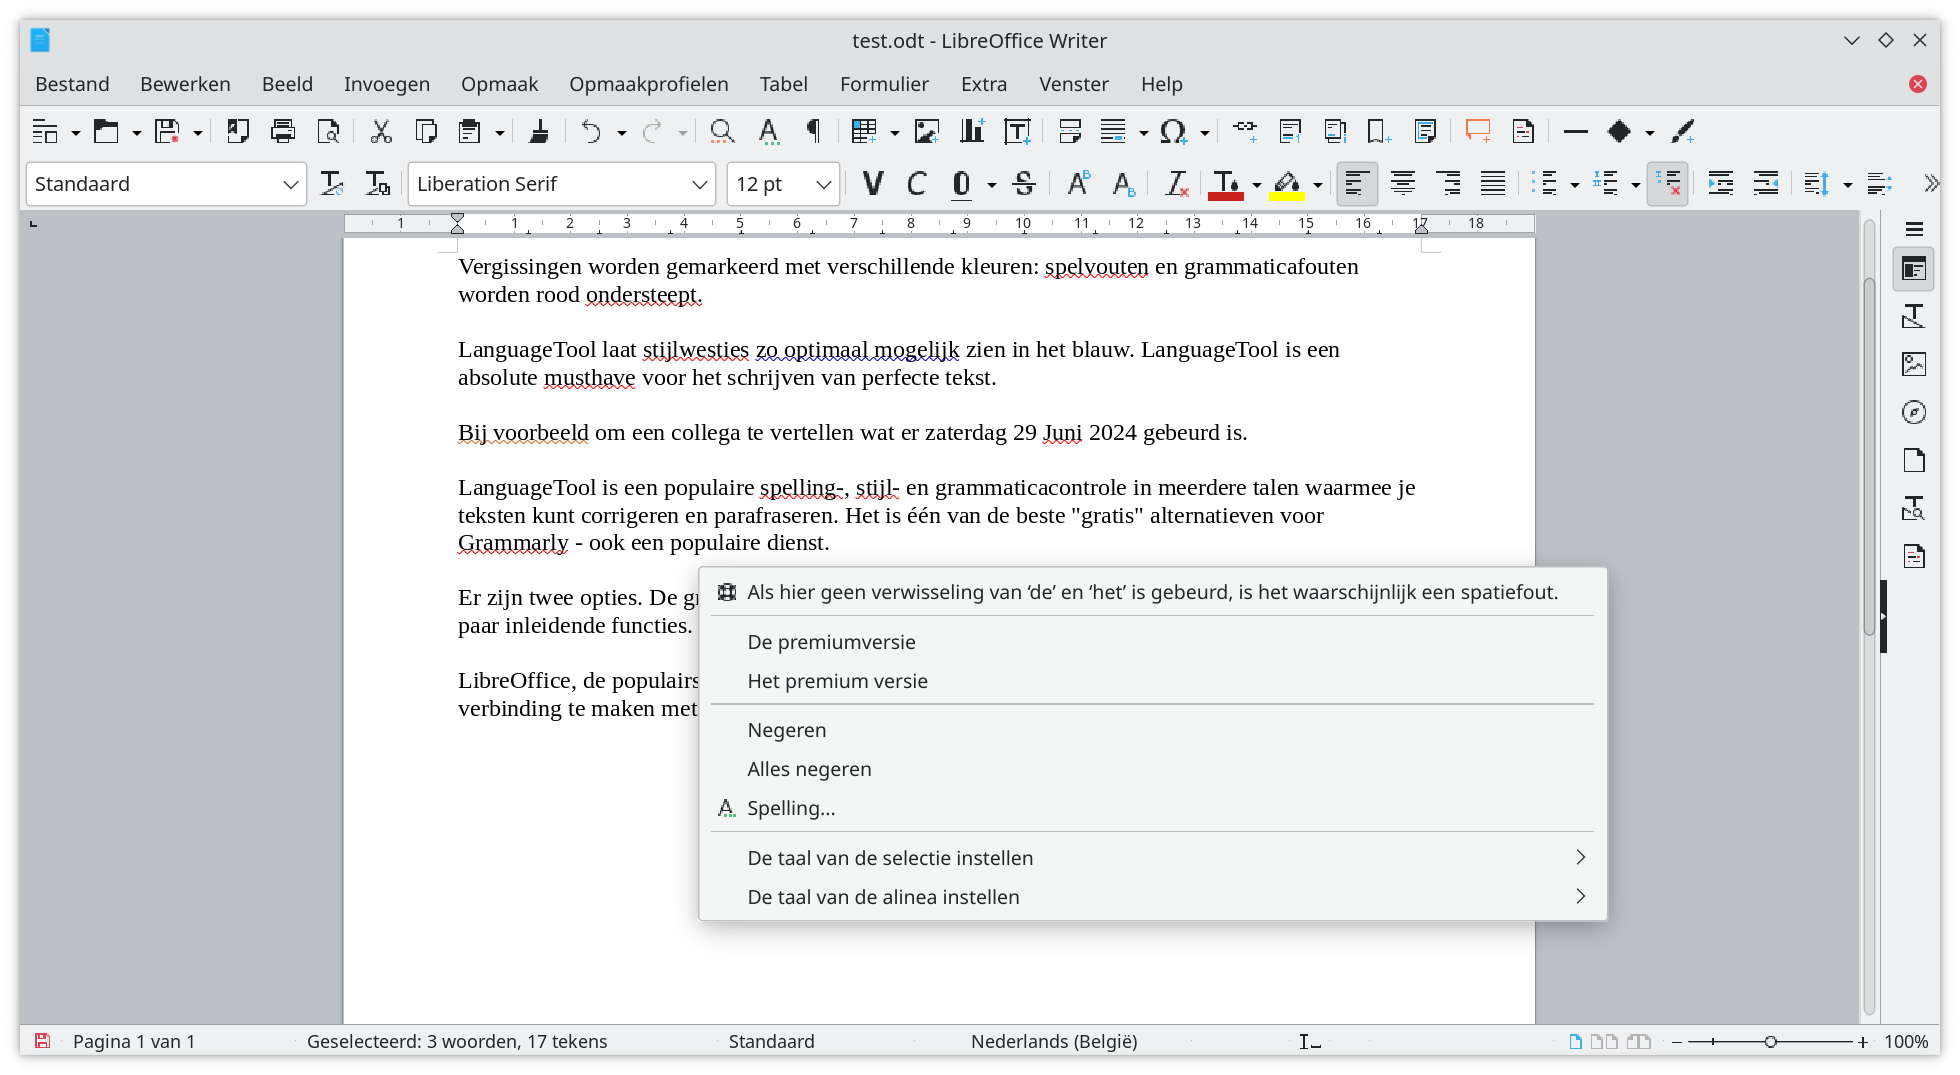
Task: Click the orange Insert Comment icon
Action: click(1477, 131)
